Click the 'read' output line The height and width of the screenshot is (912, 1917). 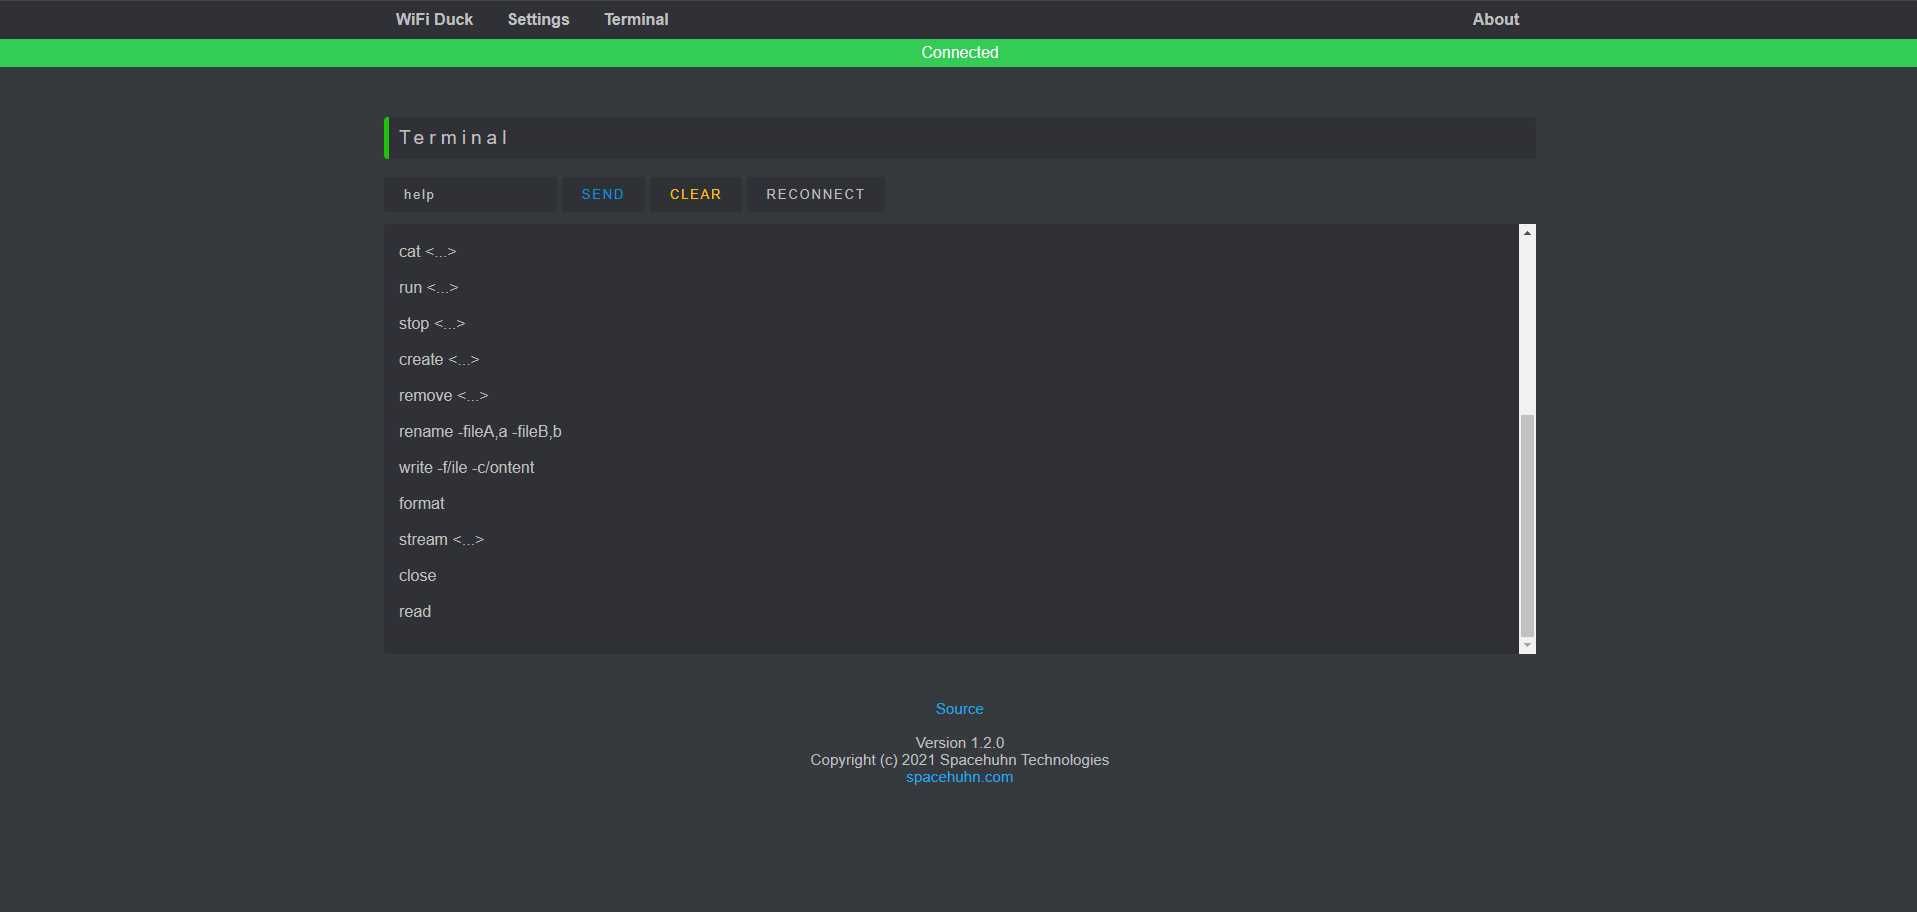[x=415, y=612]
